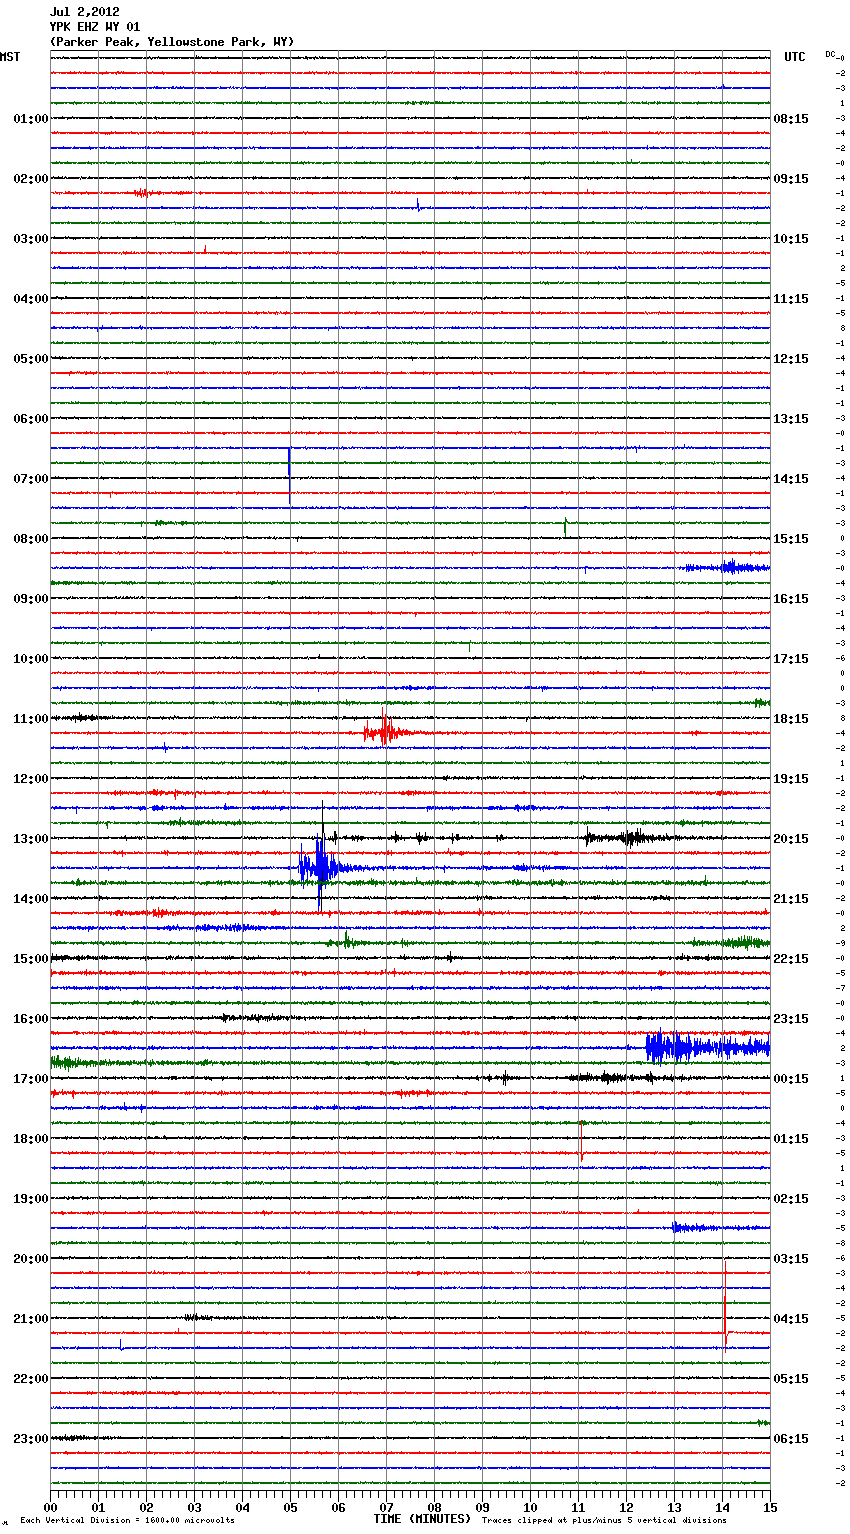Click "Traces clipped at plus/minus 5 vertical divisions" note
The width and height of the screenshot is (850, 1534).
point(604,1521)
